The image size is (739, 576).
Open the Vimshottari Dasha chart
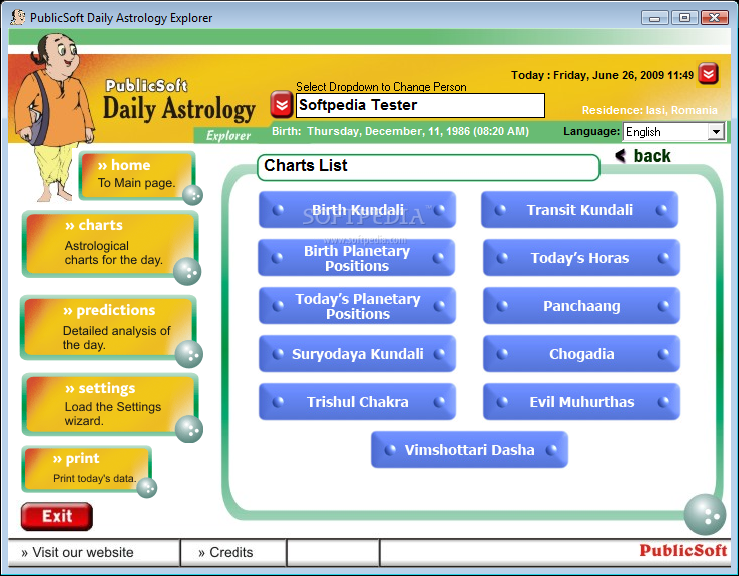point(469,450)
